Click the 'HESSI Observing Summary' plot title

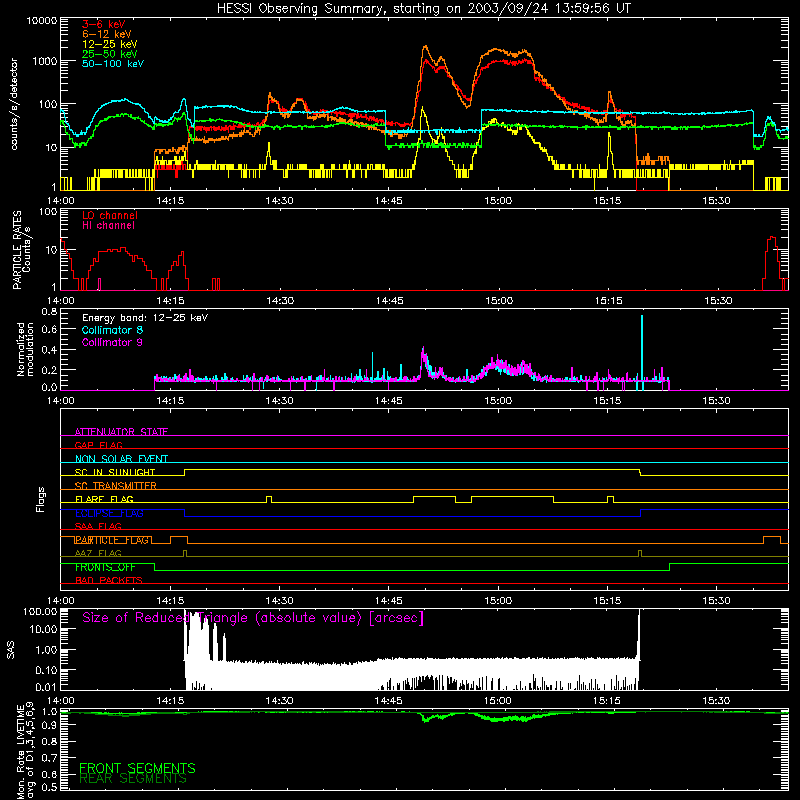click(423, 9)
